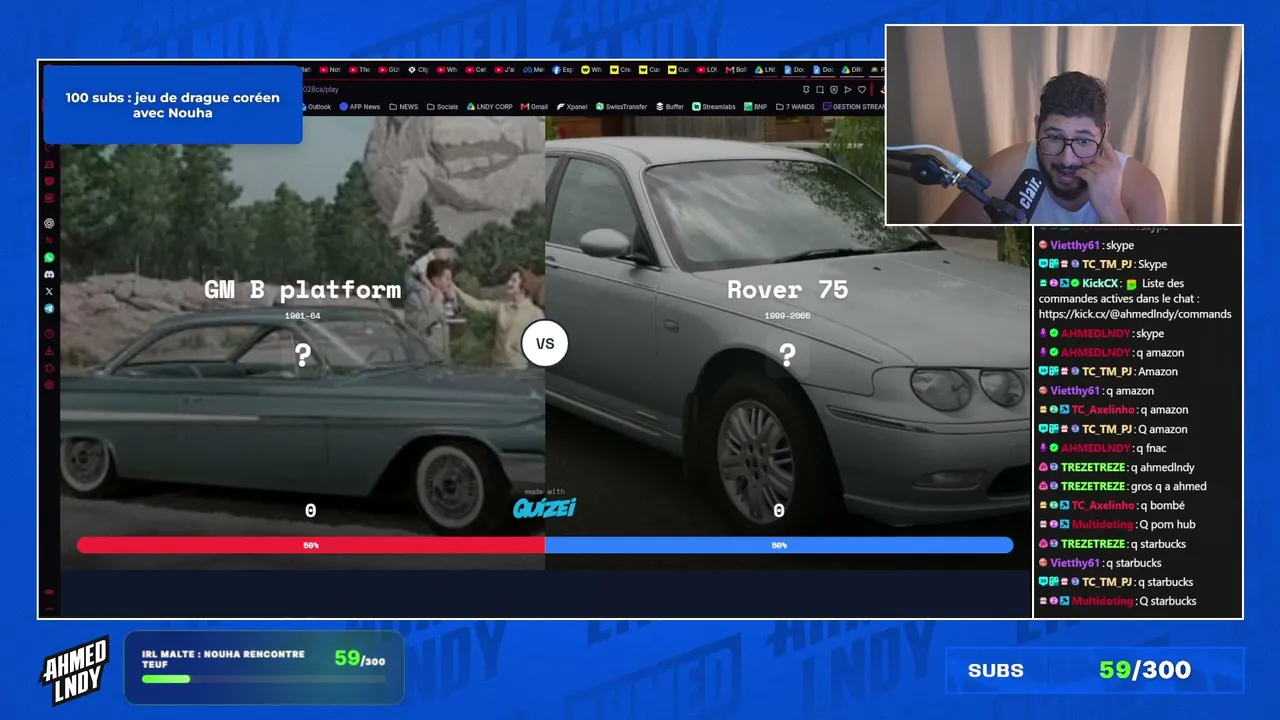1280x720 pixels.
Task: Open the GESTION STREAM bookmark
Action: [854, 106]
